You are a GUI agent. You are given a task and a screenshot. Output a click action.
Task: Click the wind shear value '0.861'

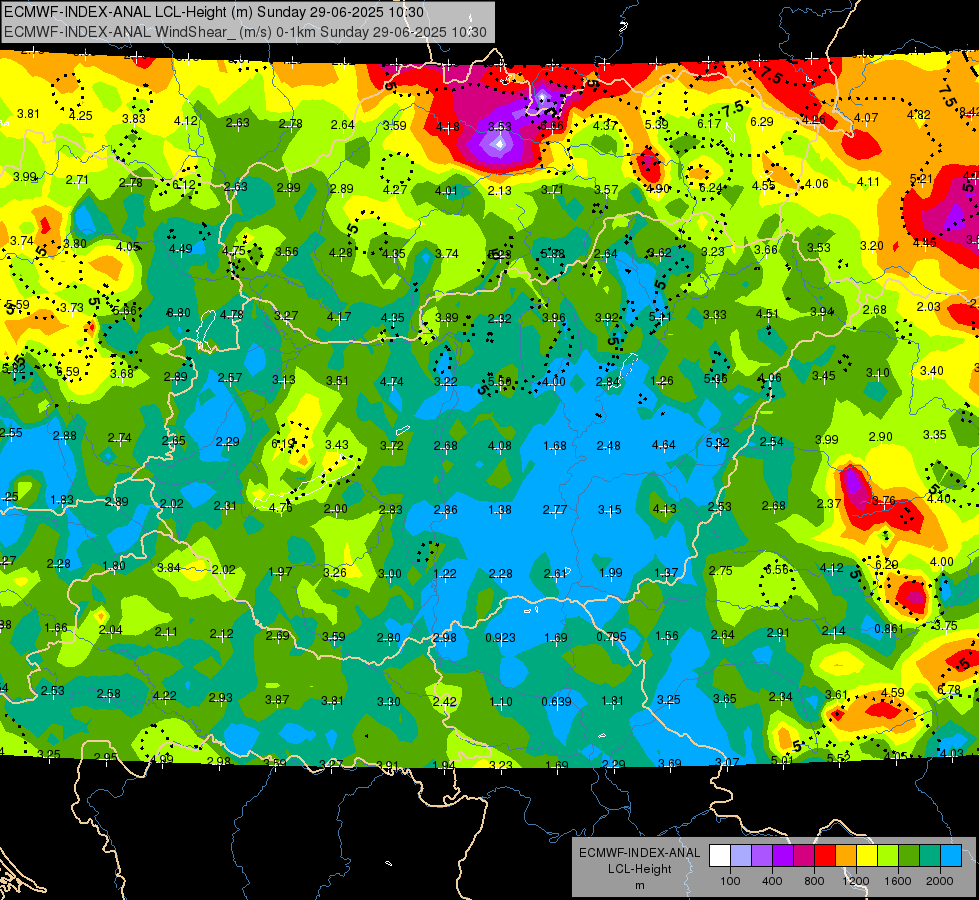click(889, 628)
